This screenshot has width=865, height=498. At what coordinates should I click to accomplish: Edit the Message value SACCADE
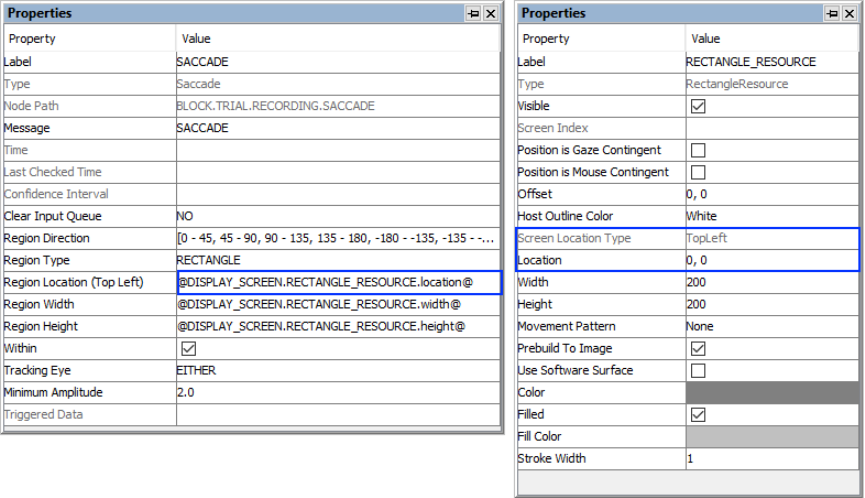(338, 128)
